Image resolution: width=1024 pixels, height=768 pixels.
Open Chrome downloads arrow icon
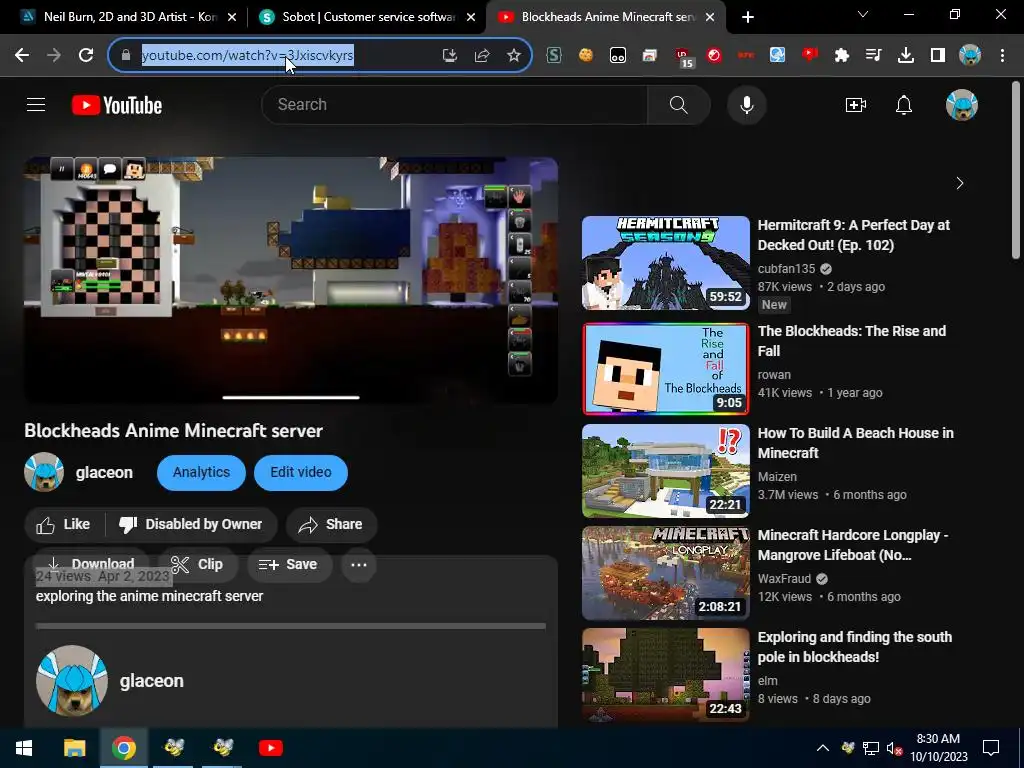tap(906, 56)
